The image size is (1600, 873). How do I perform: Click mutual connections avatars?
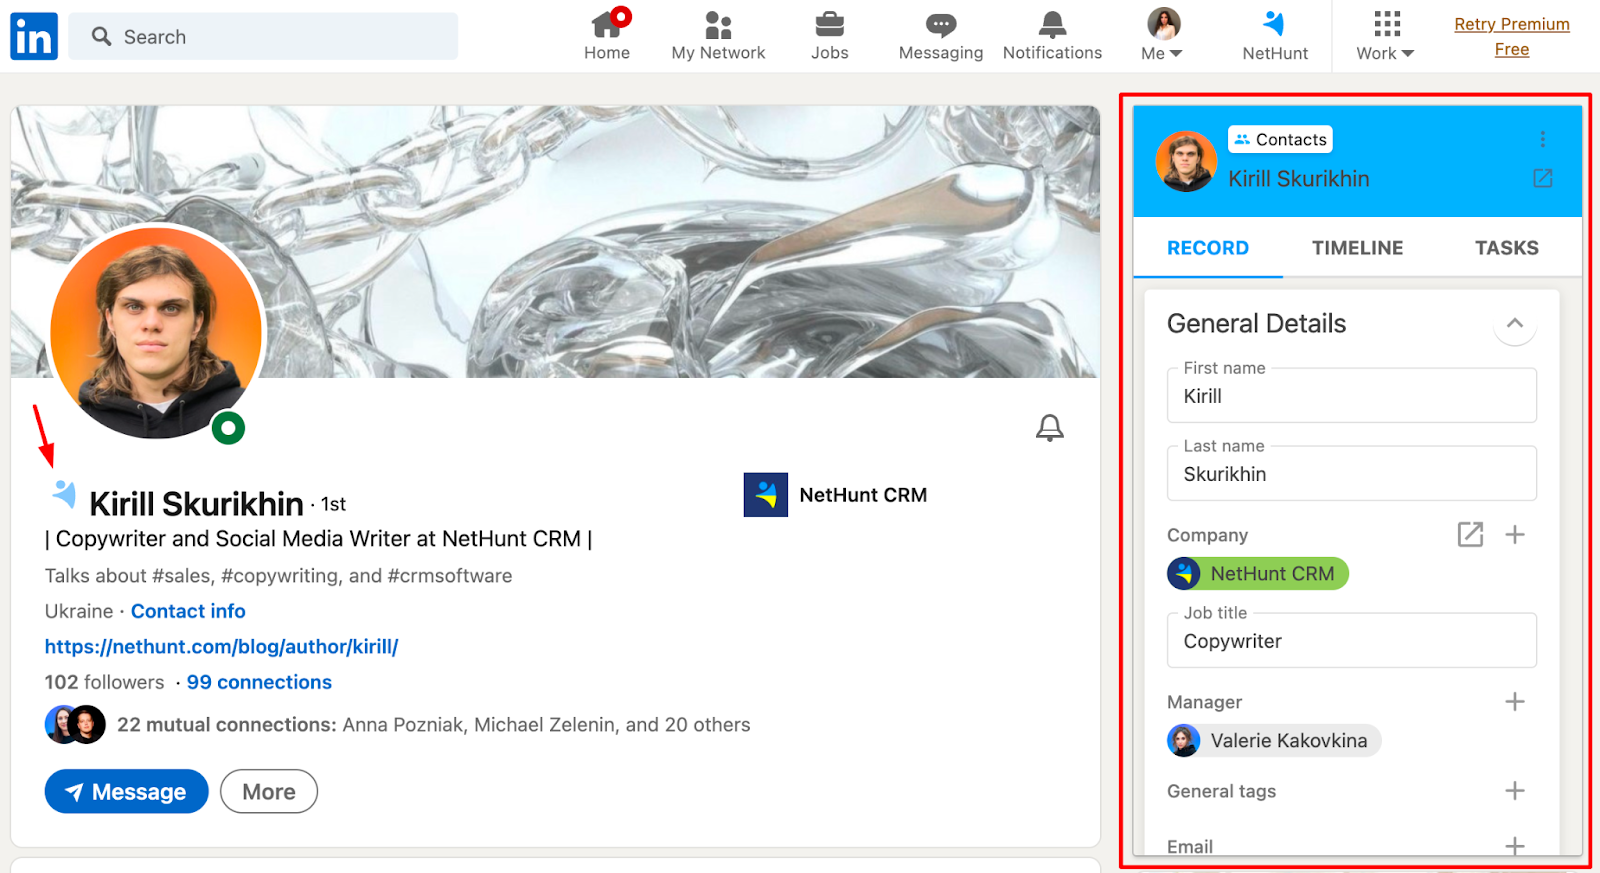(75, 725)
